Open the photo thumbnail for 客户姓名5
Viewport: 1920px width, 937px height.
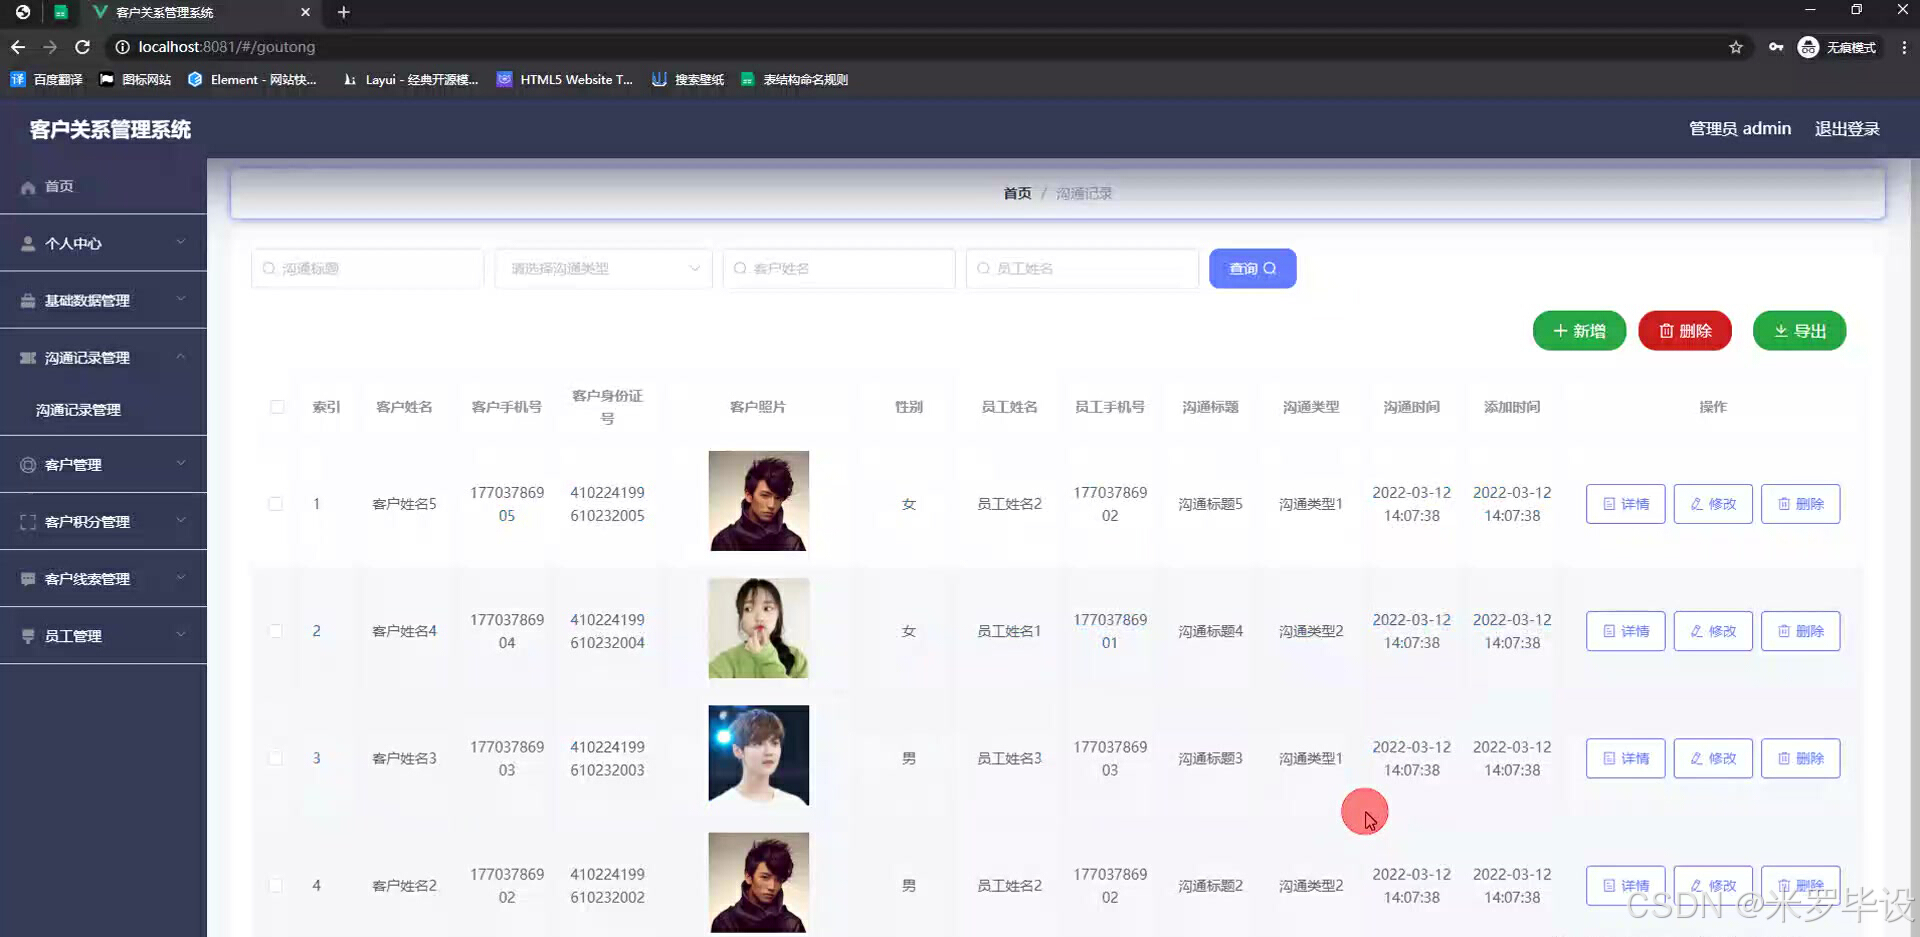coord(758,501)
